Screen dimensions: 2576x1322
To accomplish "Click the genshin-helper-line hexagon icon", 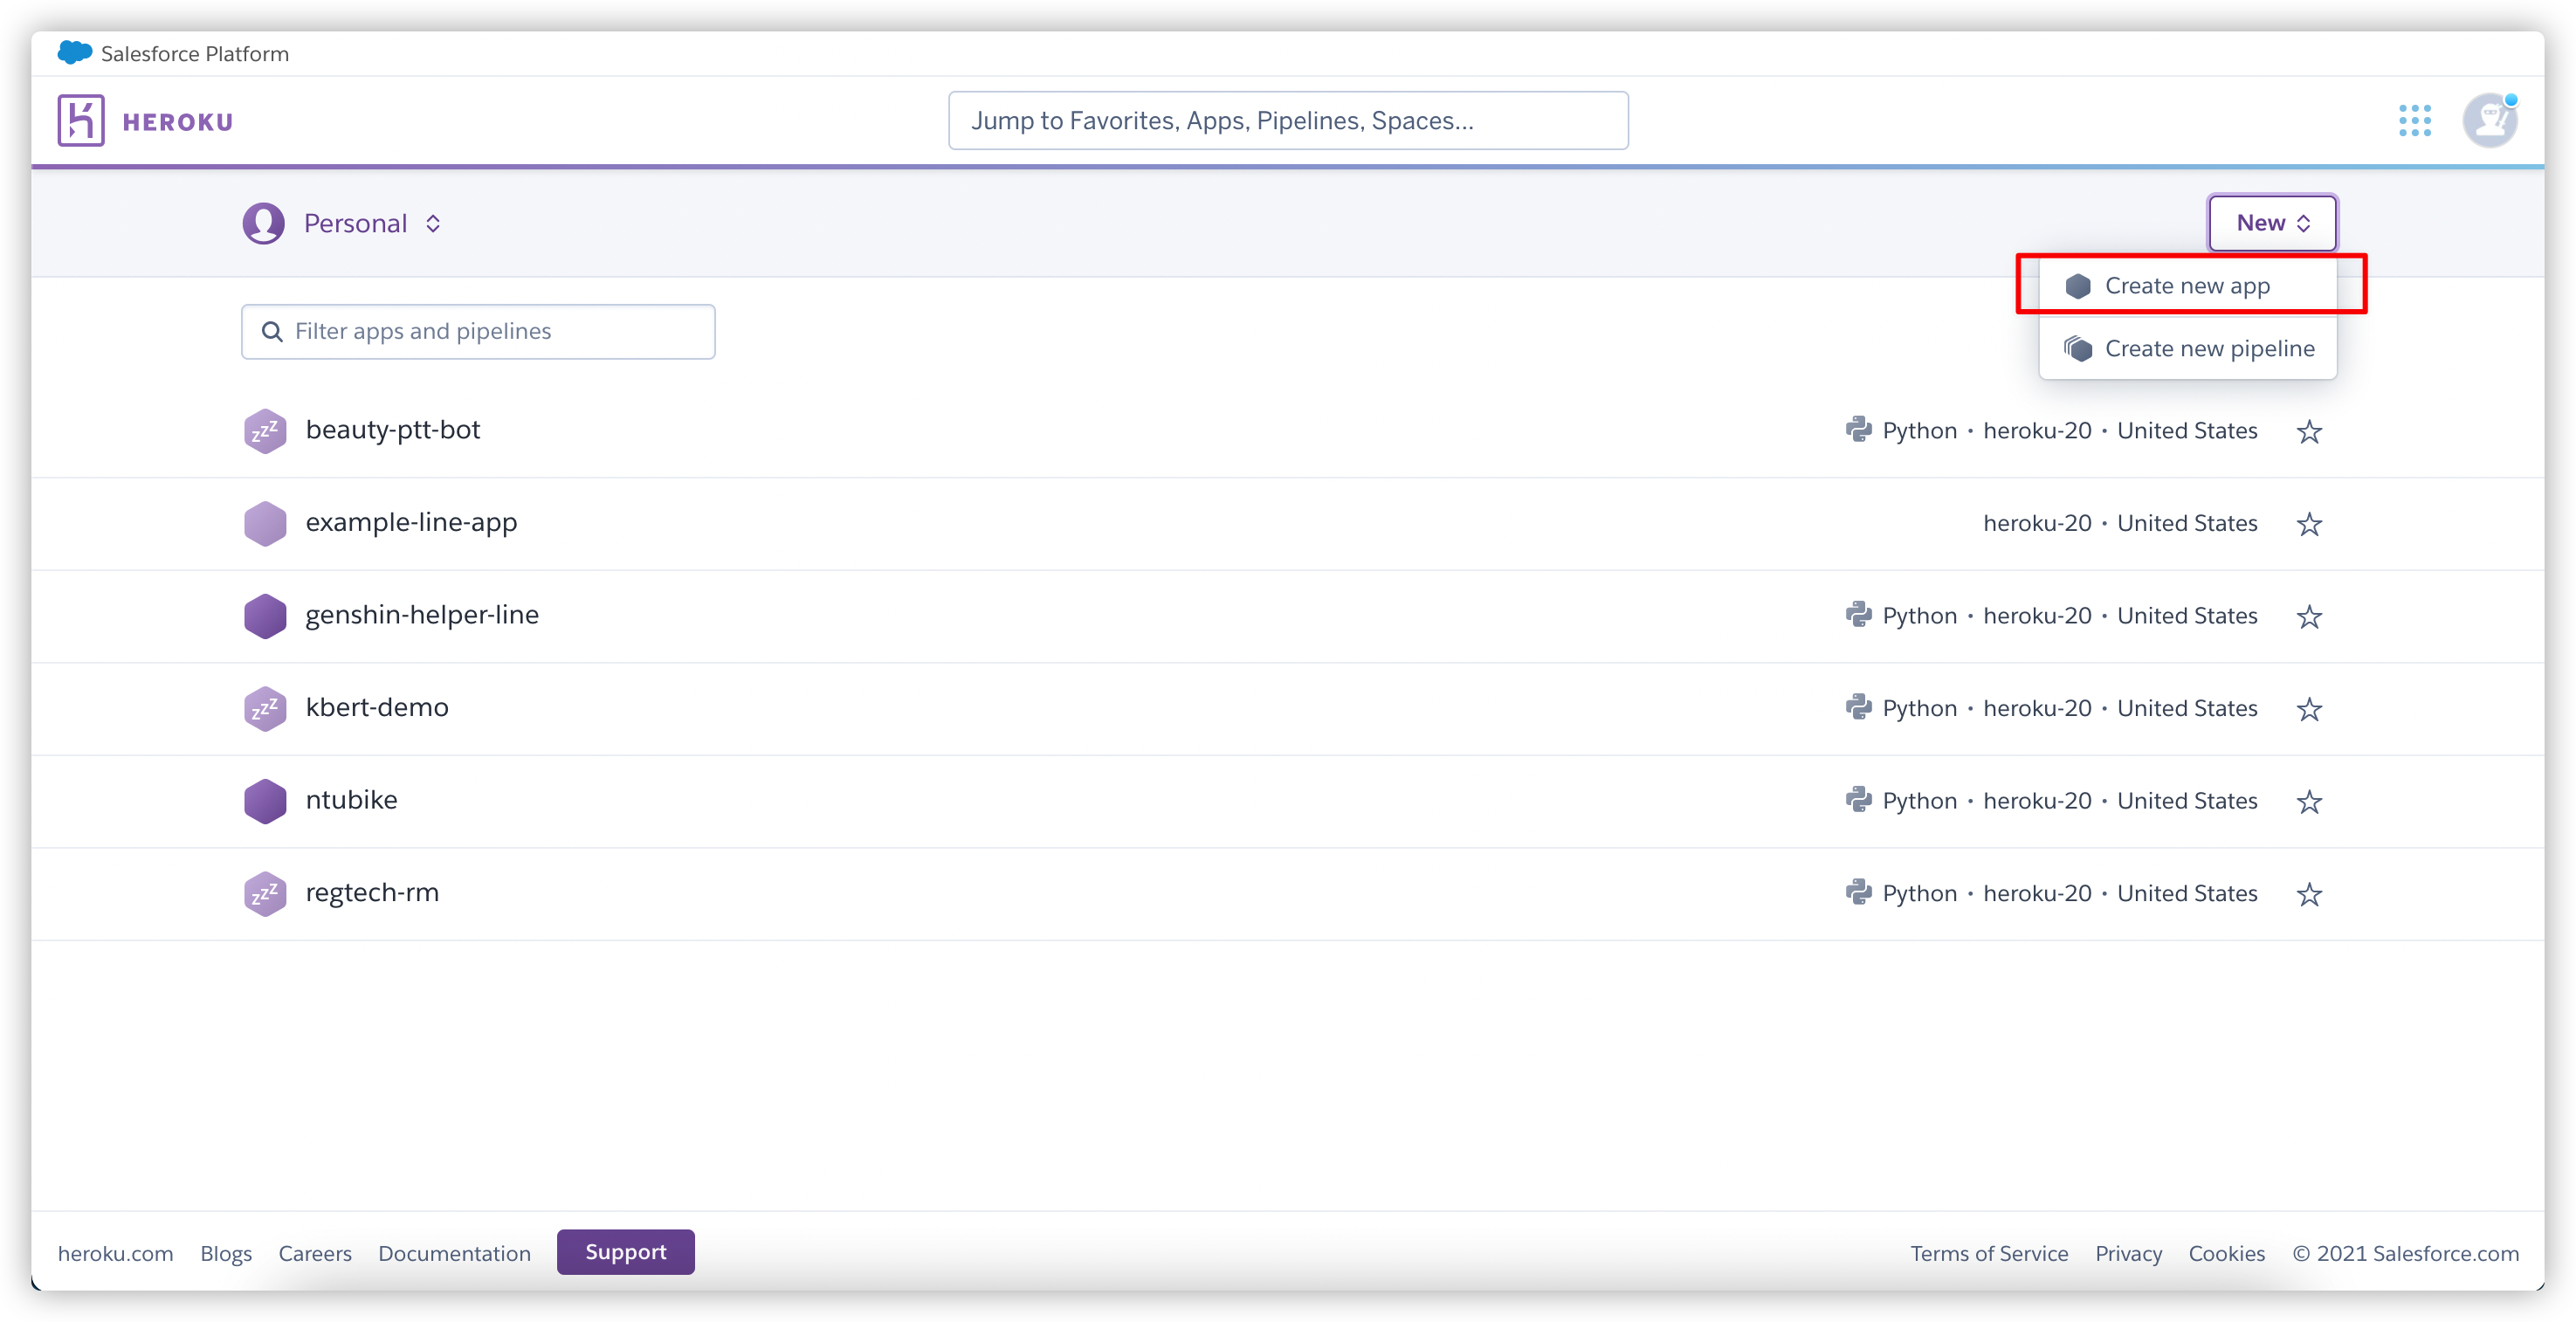I will (265, 616).
